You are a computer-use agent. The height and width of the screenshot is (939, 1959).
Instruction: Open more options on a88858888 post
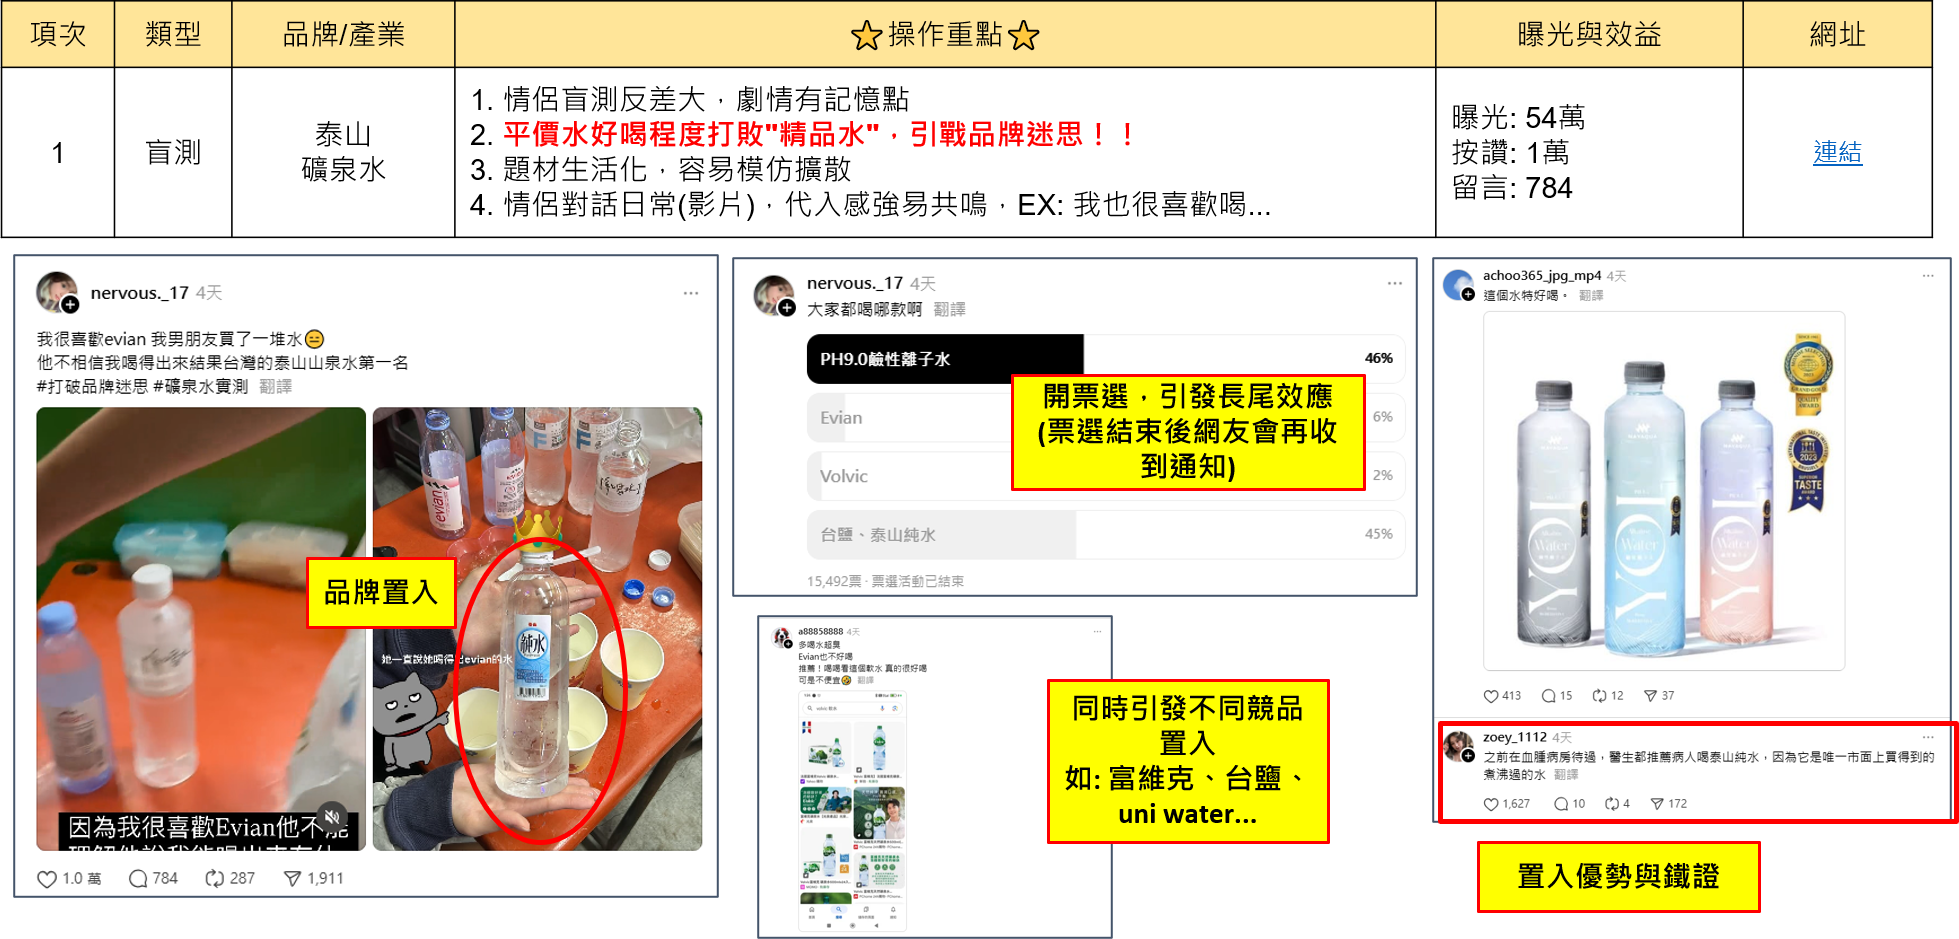tap(1097, 632)
